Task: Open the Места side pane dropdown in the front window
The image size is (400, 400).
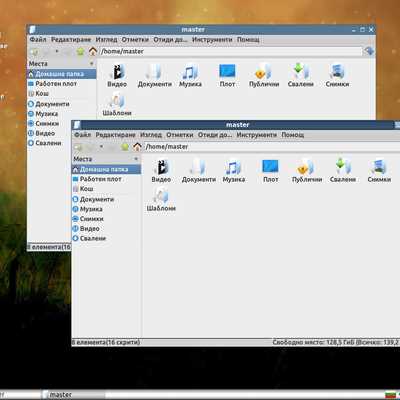Action: [136, 159]
